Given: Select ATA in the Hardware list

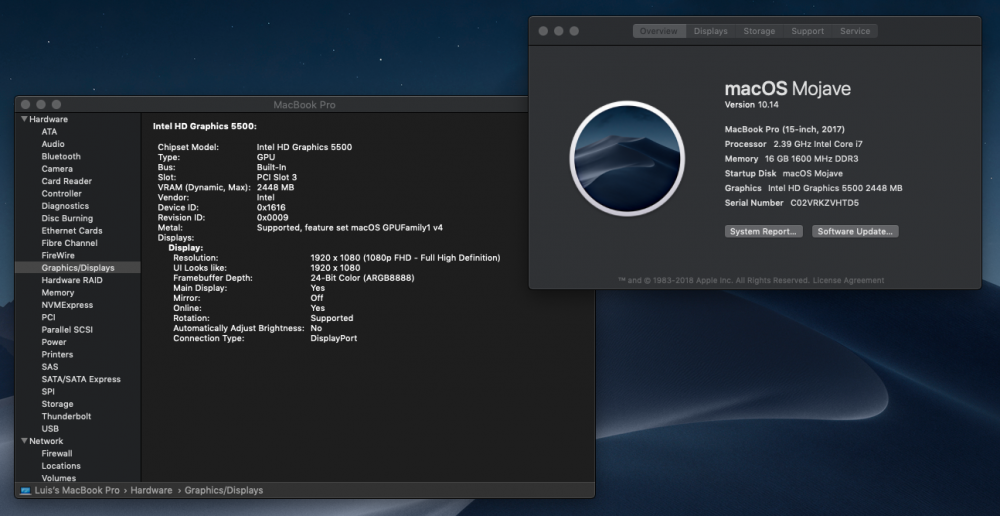Looking at the screenshot, I should pyautogui.click(x=49, y=131).
